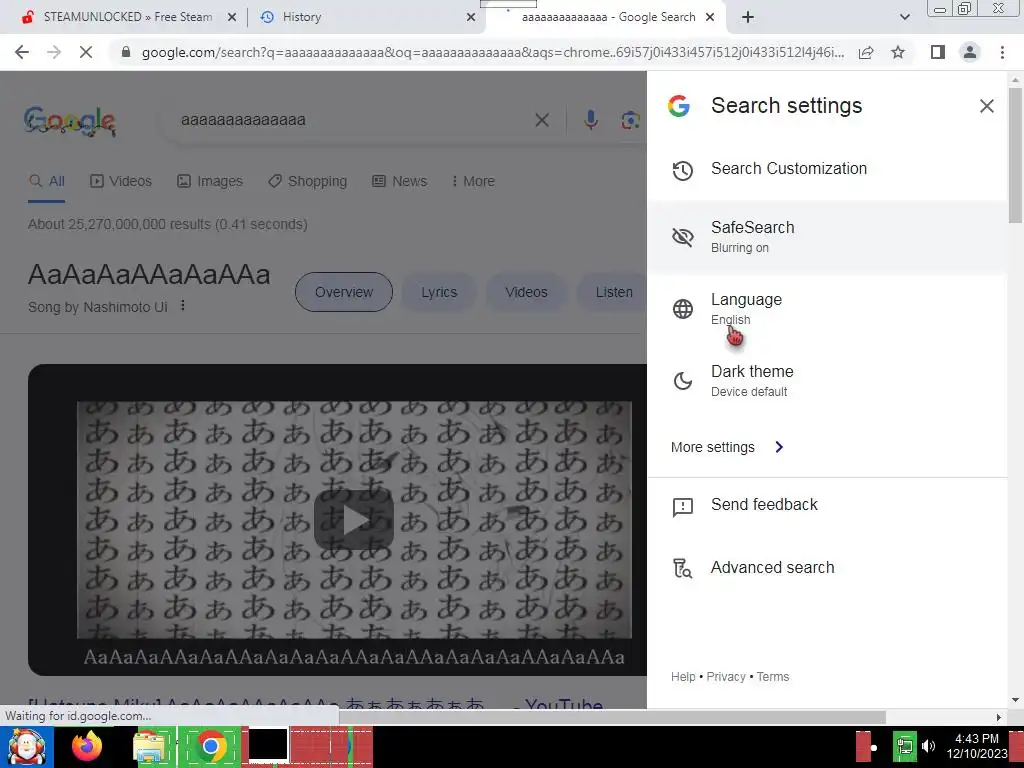The height and width of the screenshot is (768, 1024).
Task: Start voice search with microphone icon
Action: (x=590, y=120)
